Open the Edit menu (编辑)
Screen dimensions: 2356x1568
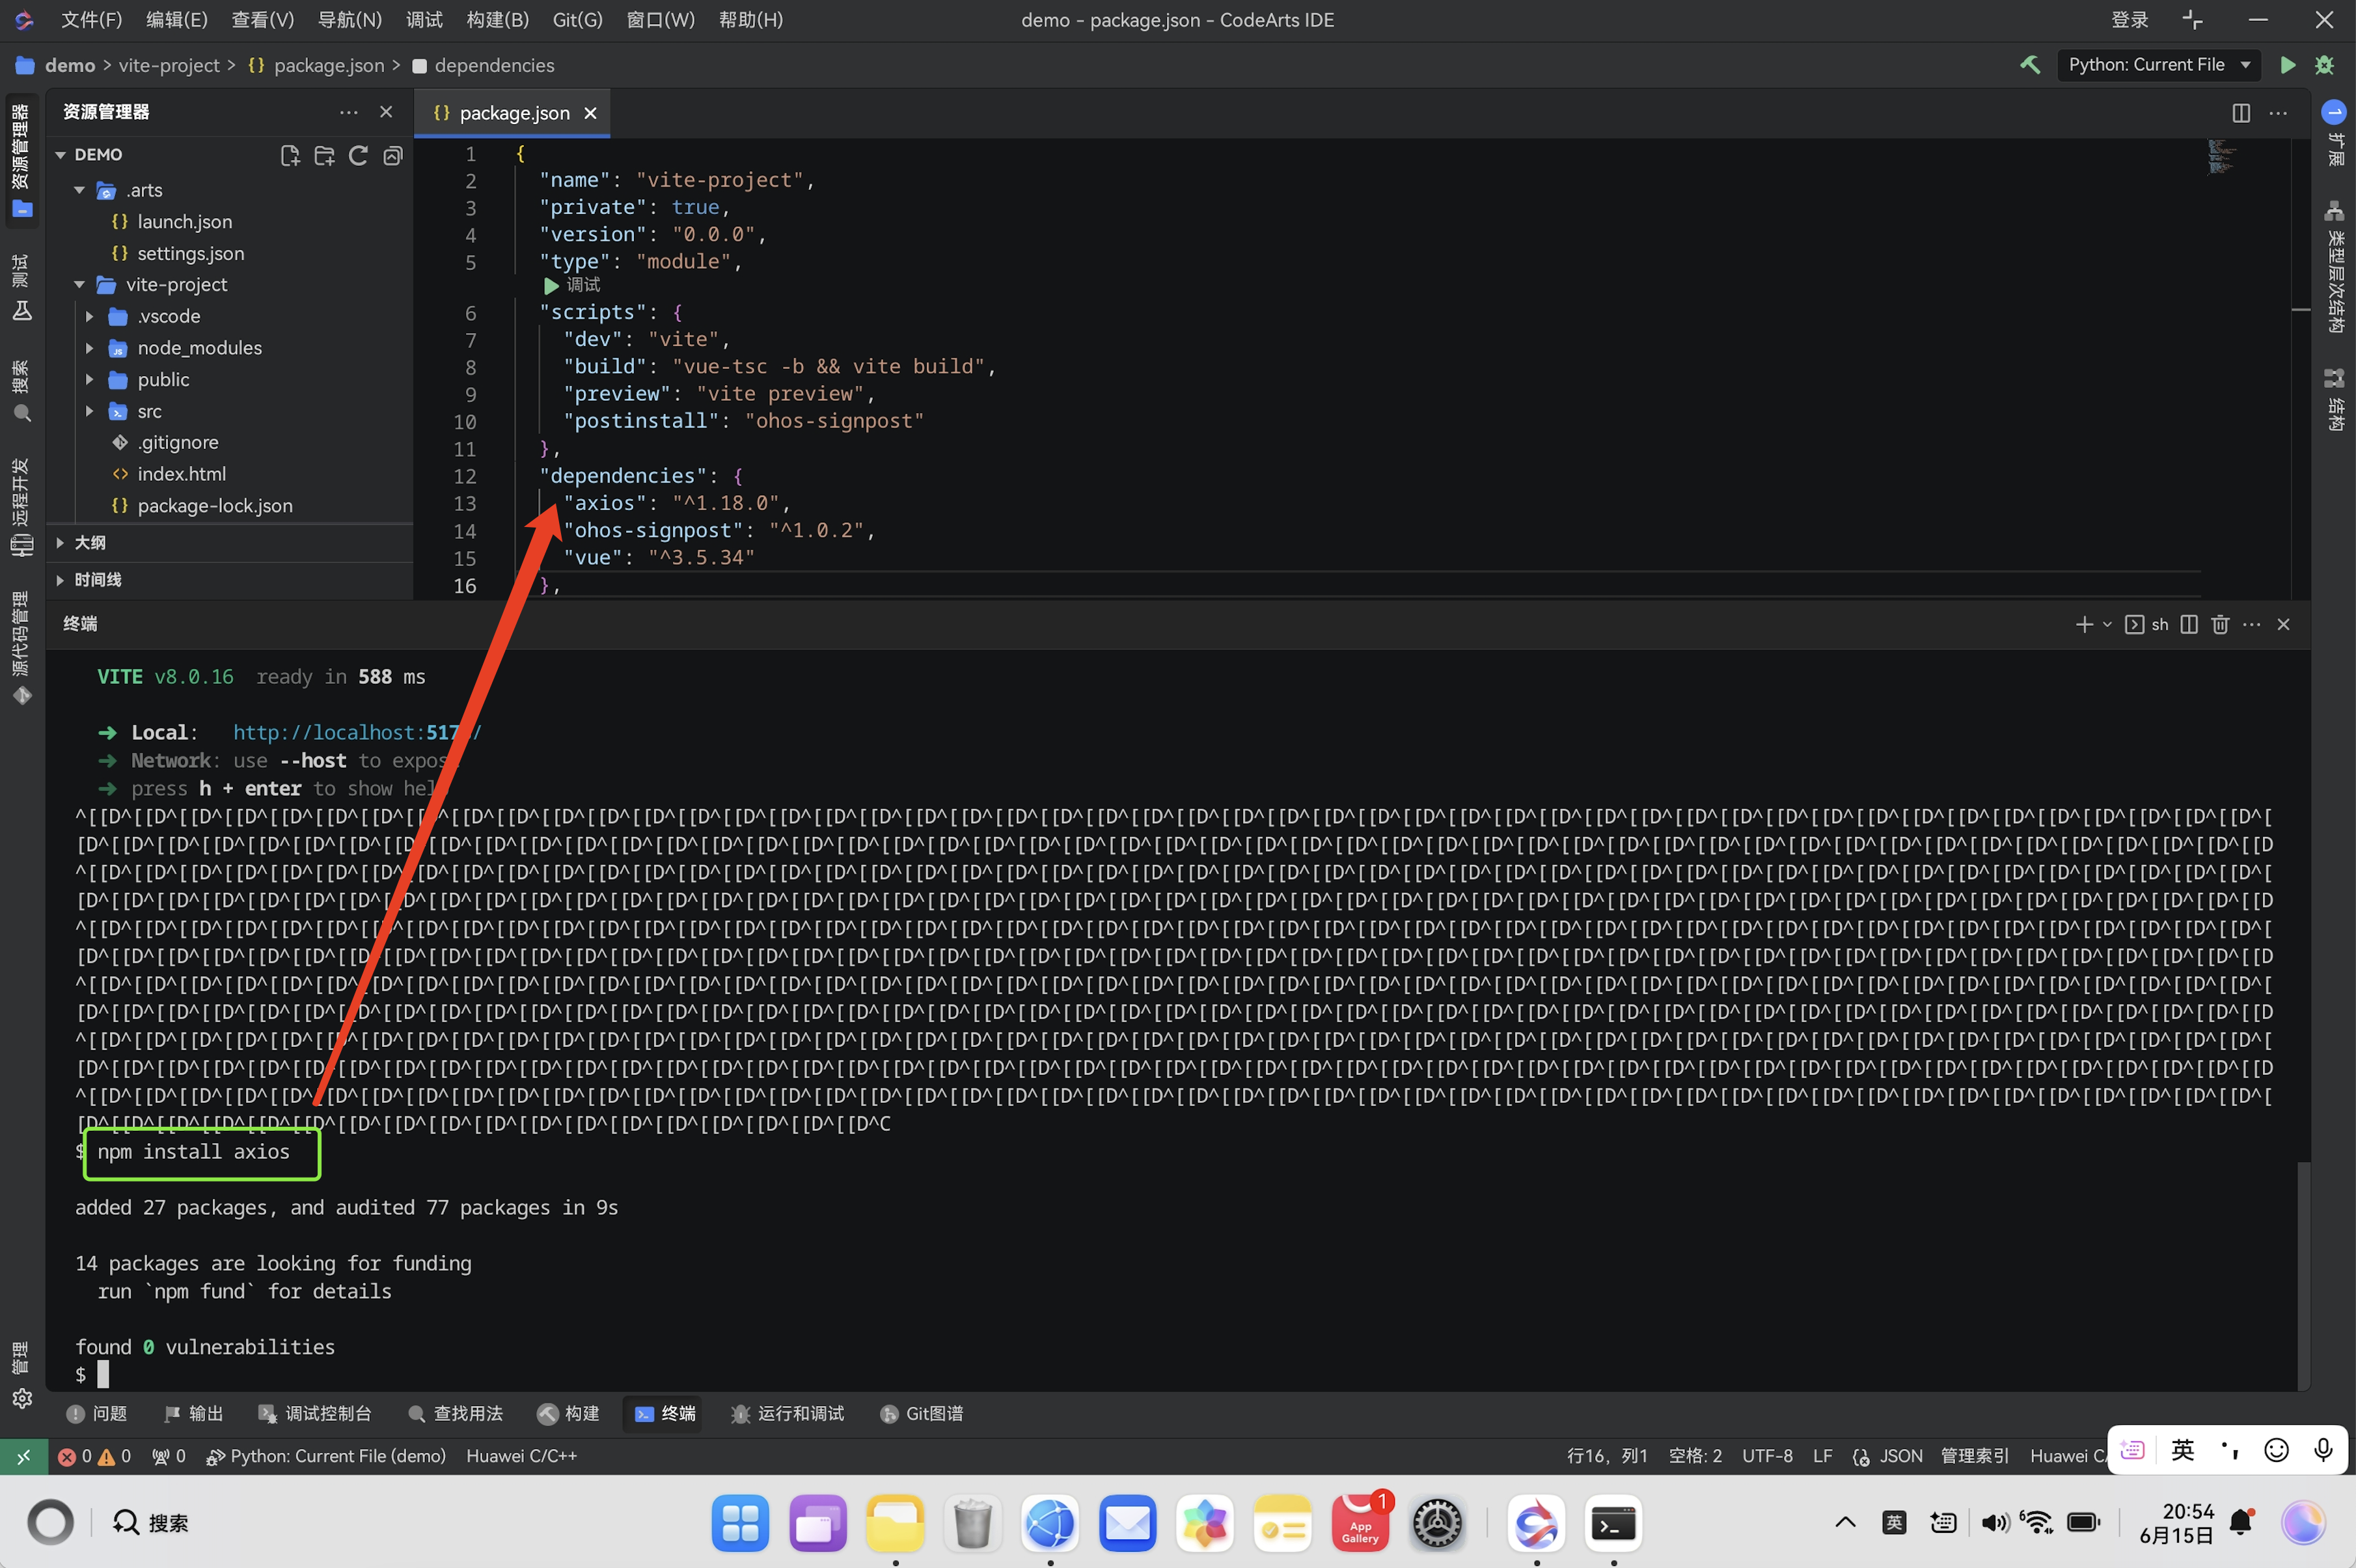click(x=177, y=20)
